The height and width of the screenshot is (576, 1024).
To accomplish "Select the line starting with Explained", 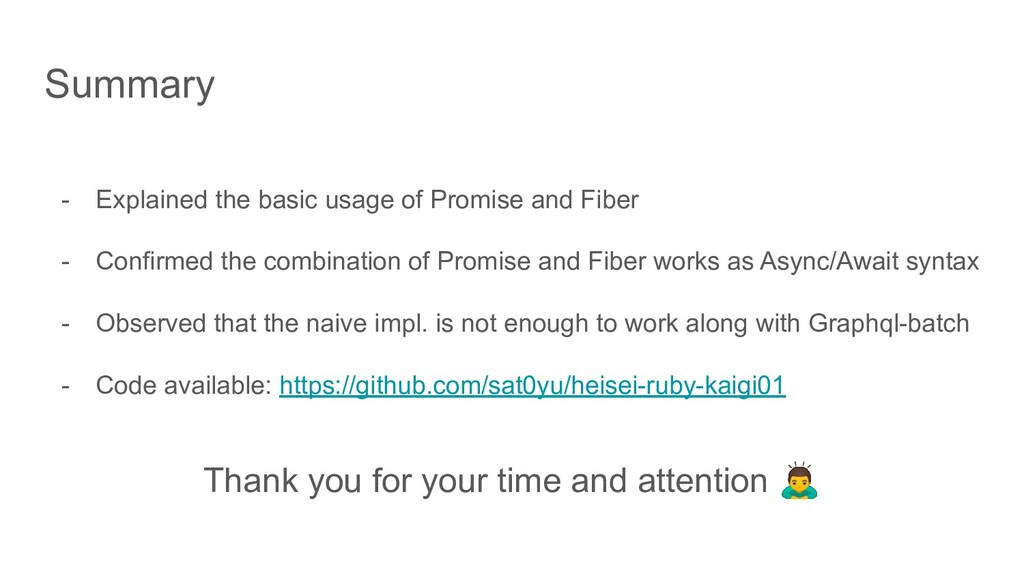I will click(x=366, y=200).
